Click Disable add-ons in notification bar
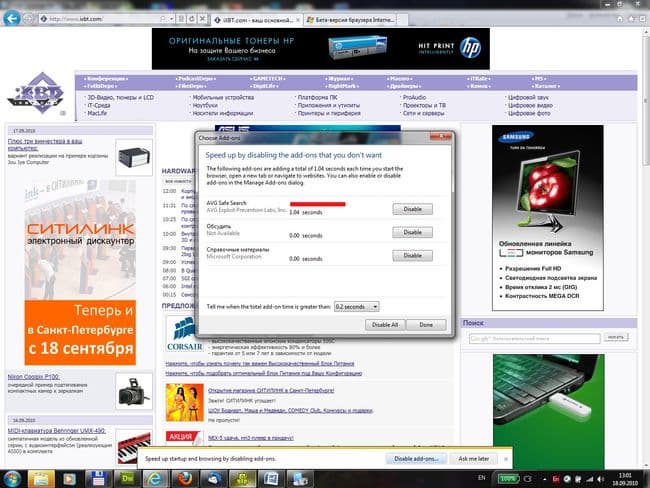 pos(416,459)
